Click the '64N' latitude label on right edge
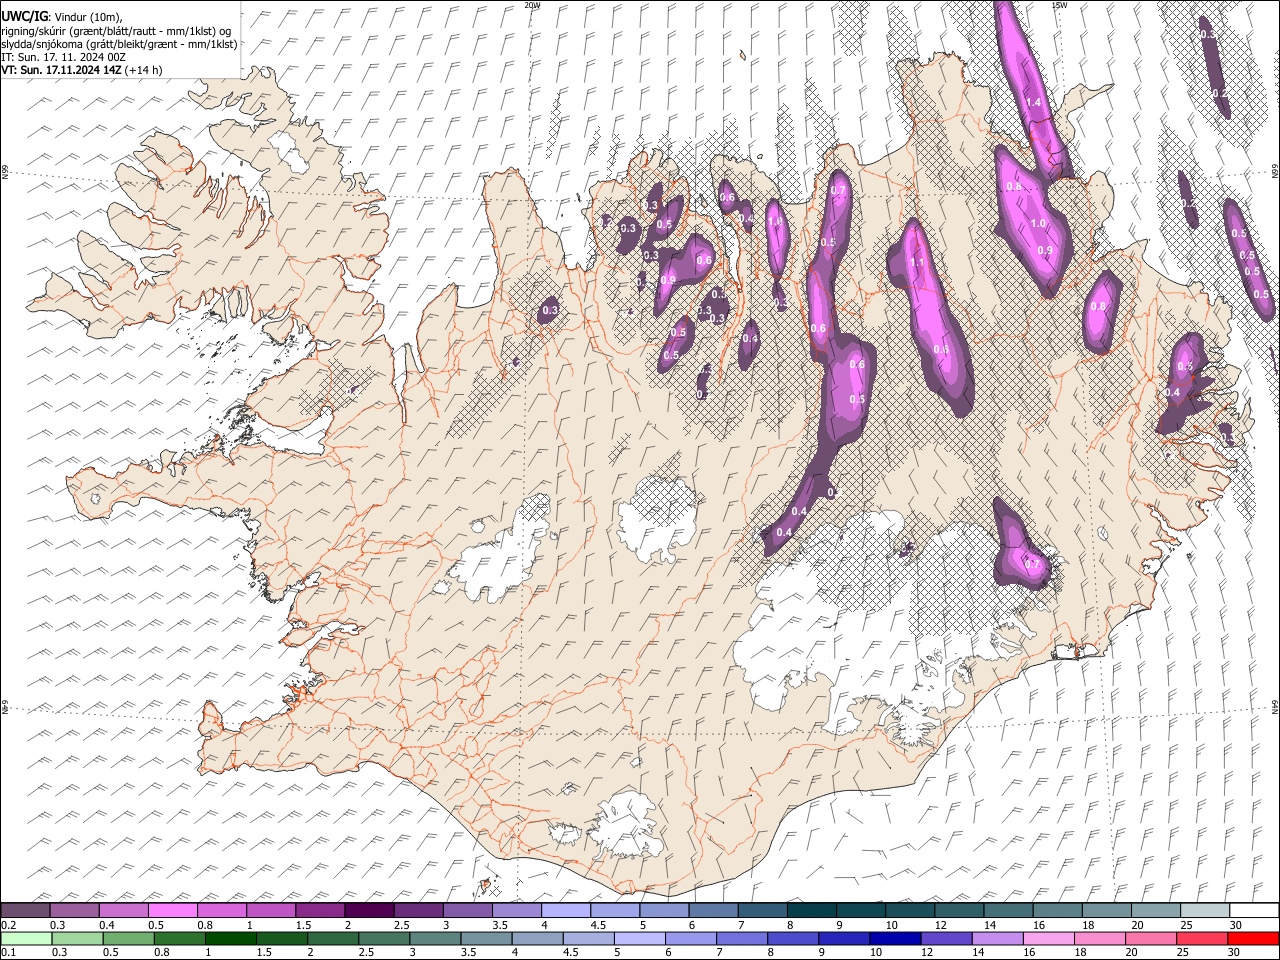The height and width of the screenshot is (960, 1280). tap(1275, 706)
